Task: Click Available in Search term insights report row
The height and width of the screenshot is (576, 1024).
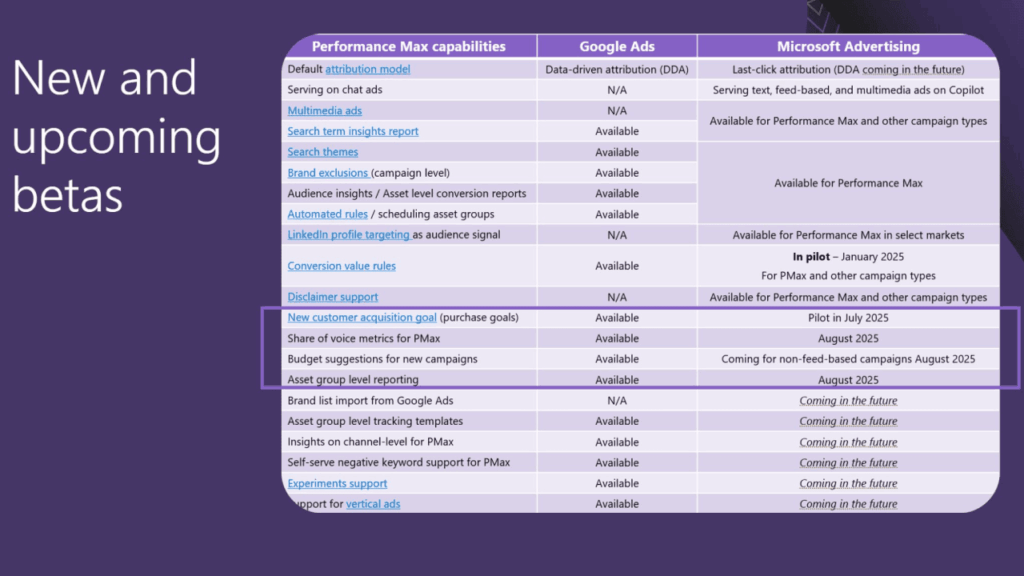Action: click(x=617, y=131)
